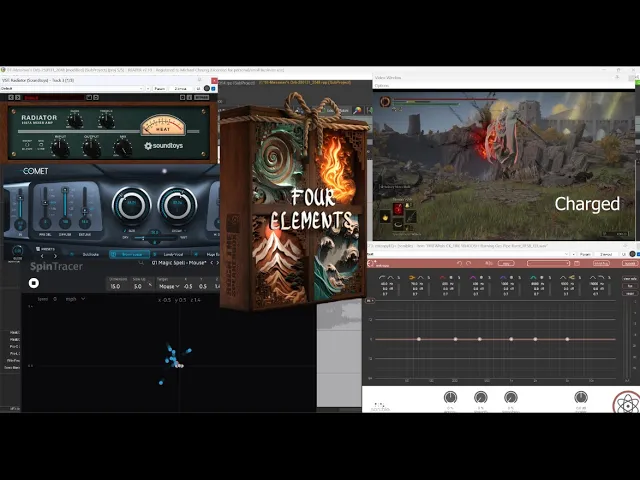Adjust the Radiator Mix knob
Image resolution: width=640 pixels, height=480 pixels.
pyautogui.click(x=122, y=147)
